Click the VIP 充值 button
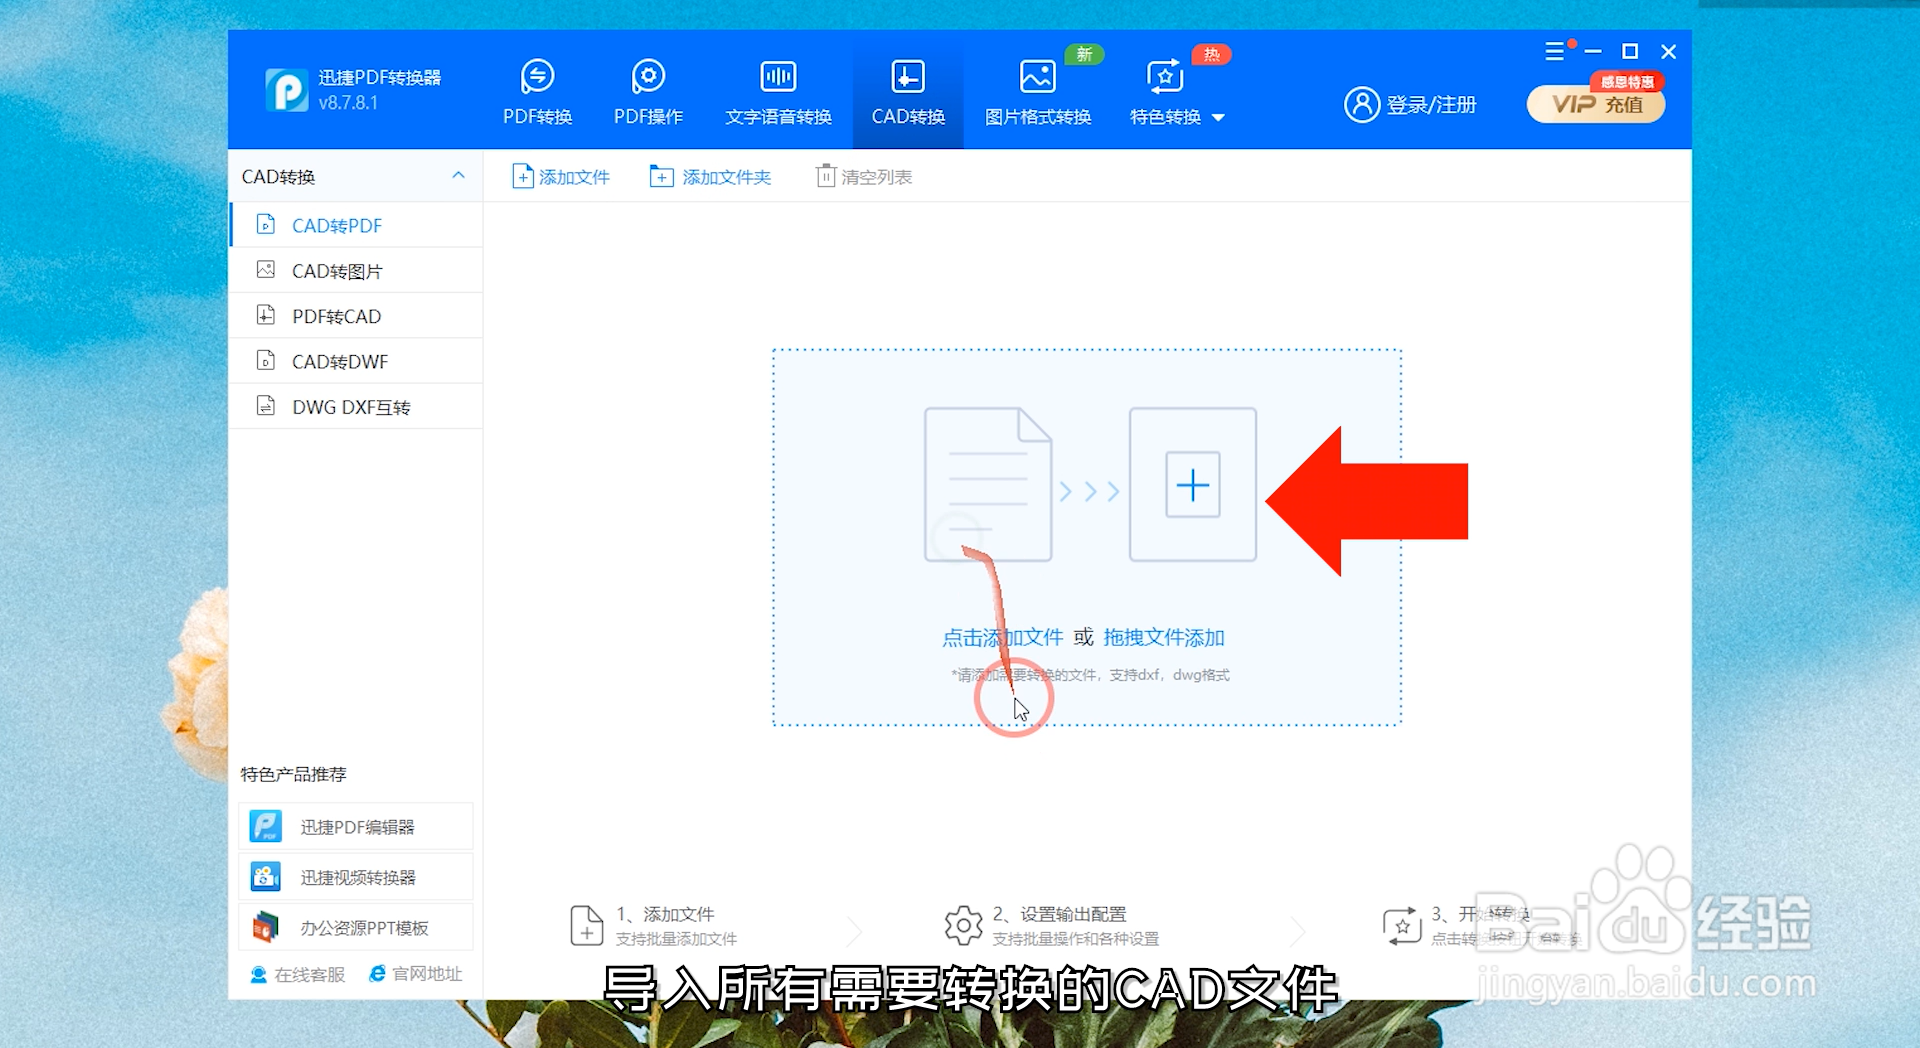The height and width of the screenshot is (1048, 1920). click(x=1596, y=105)
